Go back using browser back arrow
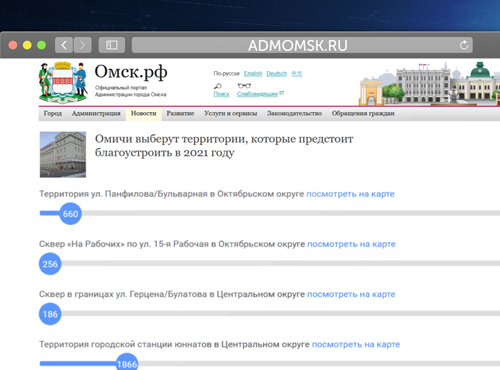The image size is (500, 370). [64, 45]
